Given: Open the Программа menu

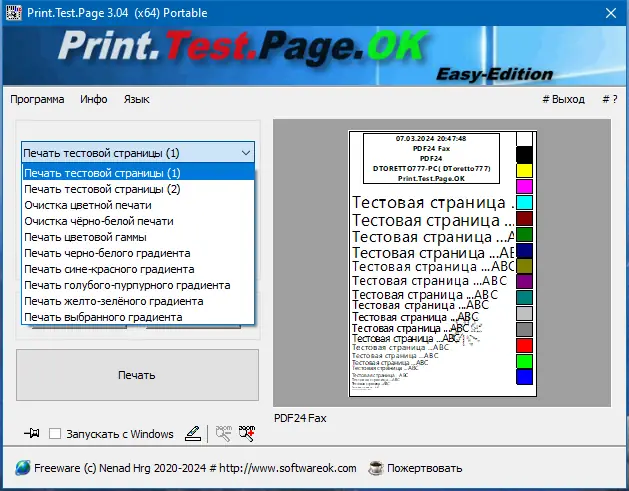Looking at the screenshot, I should (x=37, y=99).
